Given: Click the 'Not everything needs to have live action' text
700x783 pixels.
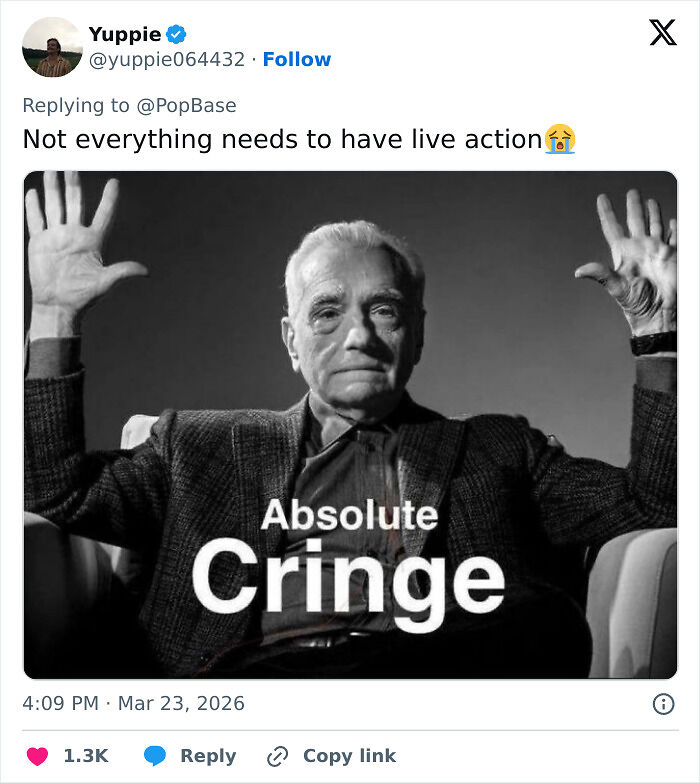Looking at the screenshot, I should [x=282, y=139].
